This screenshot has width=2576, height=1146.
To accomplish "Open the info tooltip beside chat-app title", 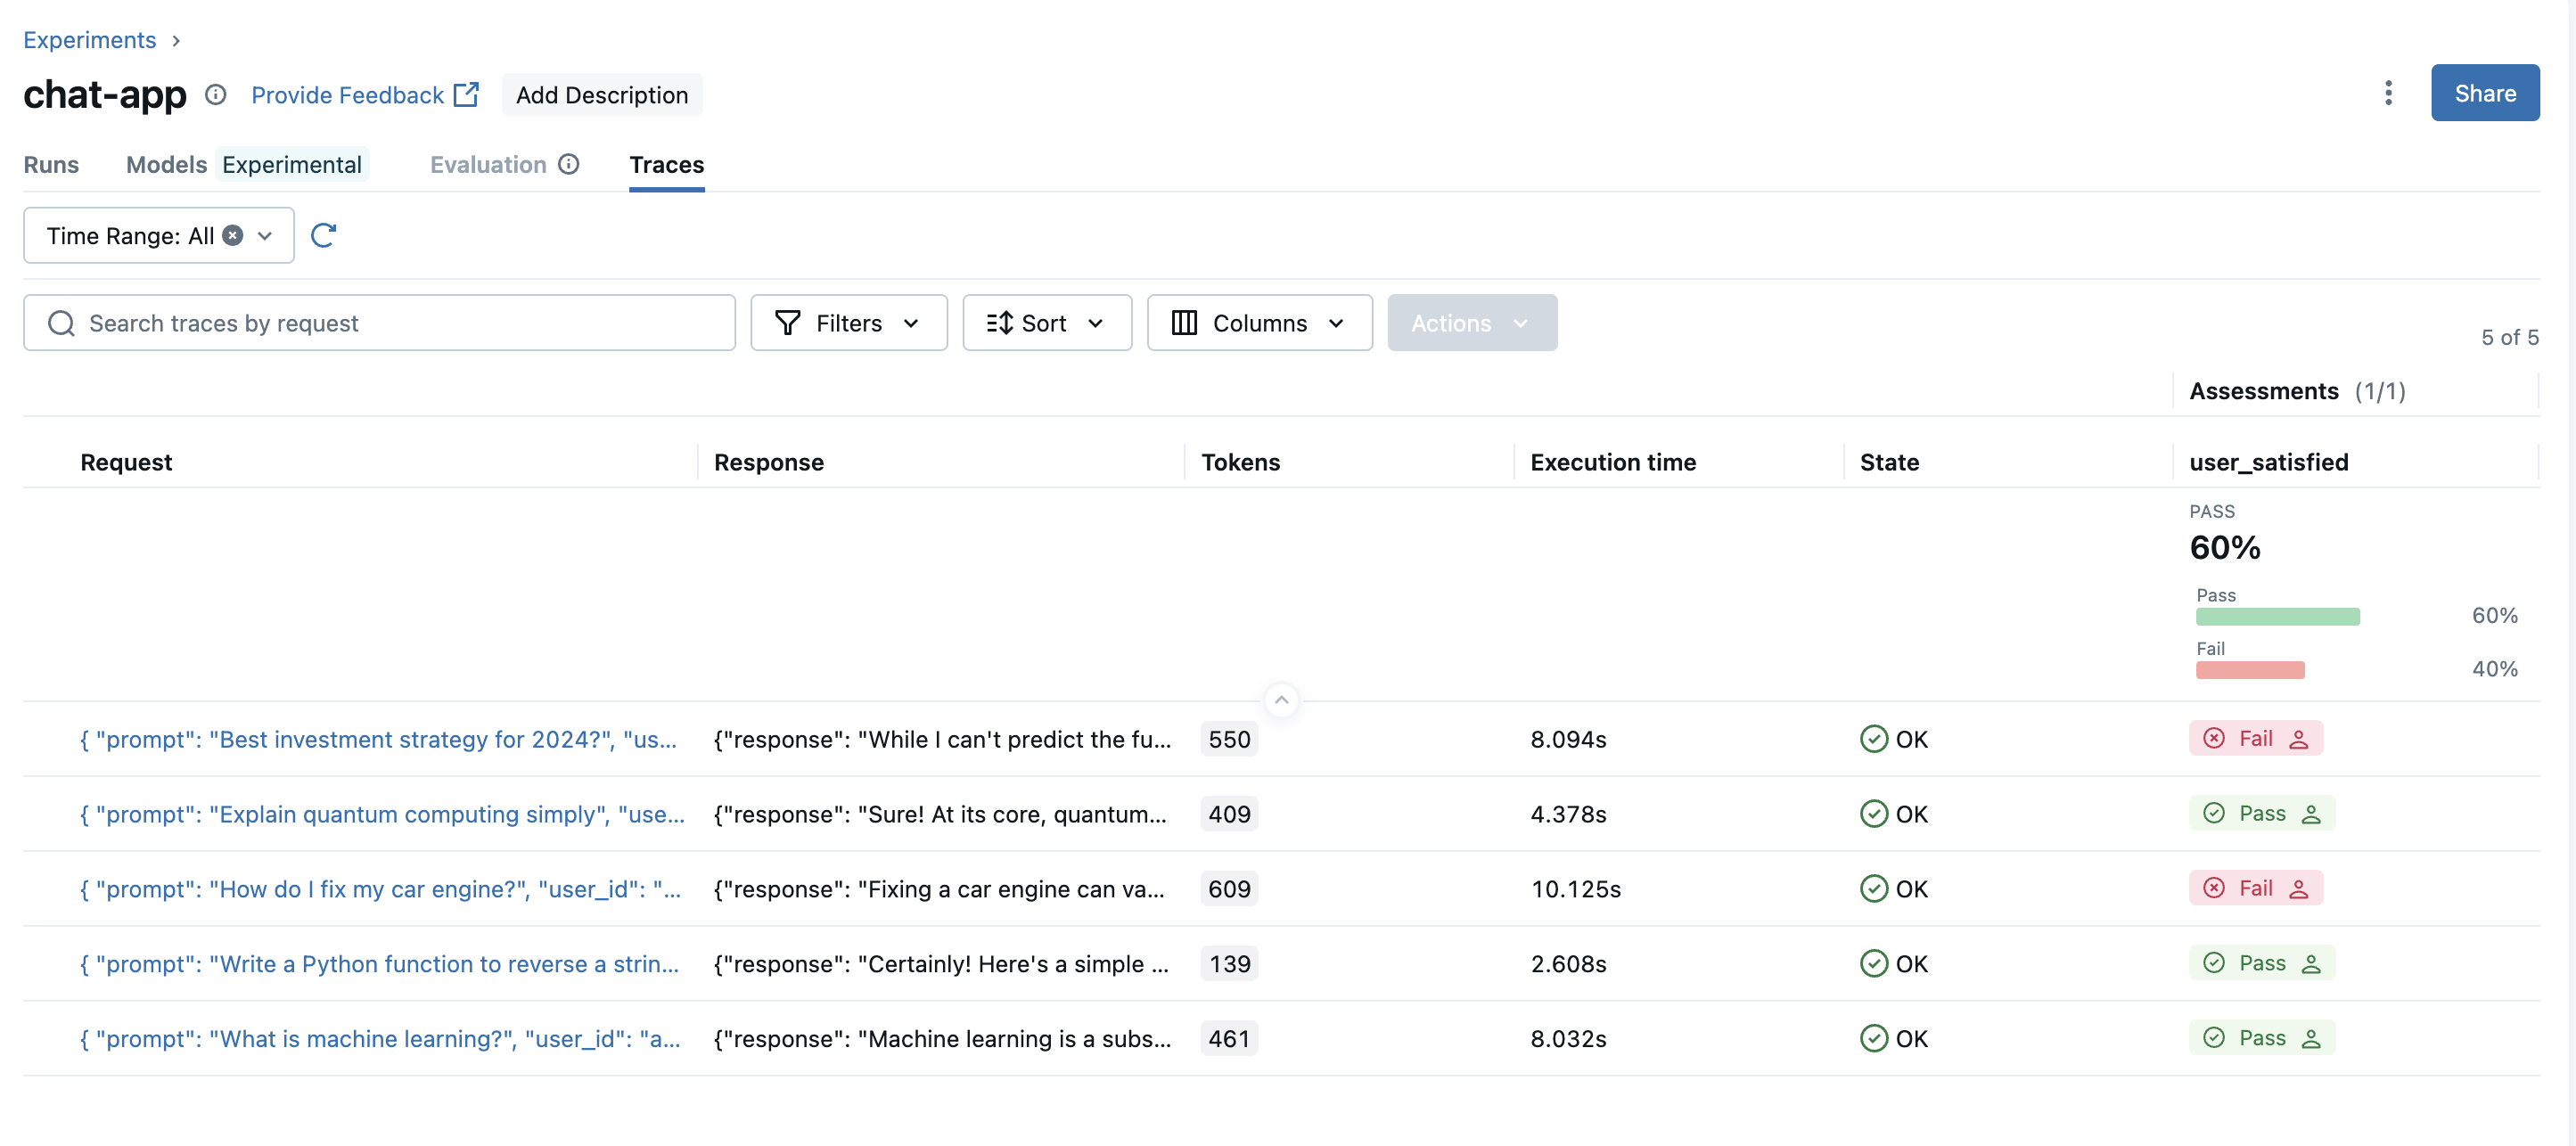I will (214, 95).
